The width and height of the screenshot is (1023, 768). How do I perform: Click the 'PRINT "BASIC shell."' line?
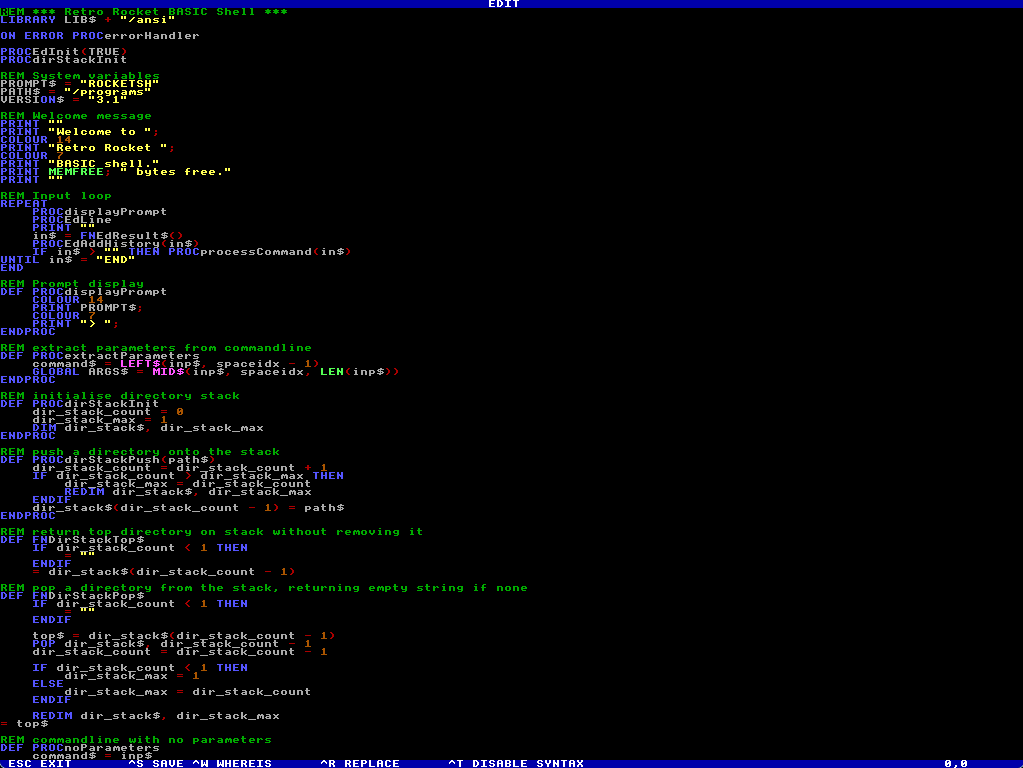click(x=80, y=164)
